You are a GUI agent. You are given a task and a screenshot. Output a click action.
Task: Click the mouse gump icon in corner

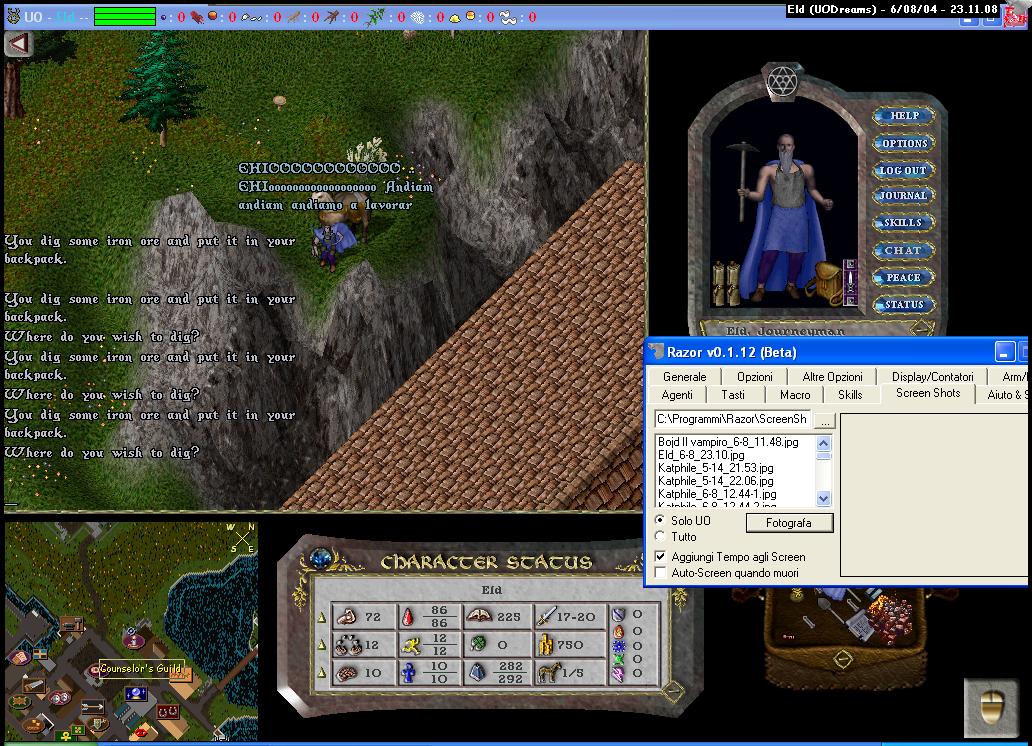coord(991,707)
